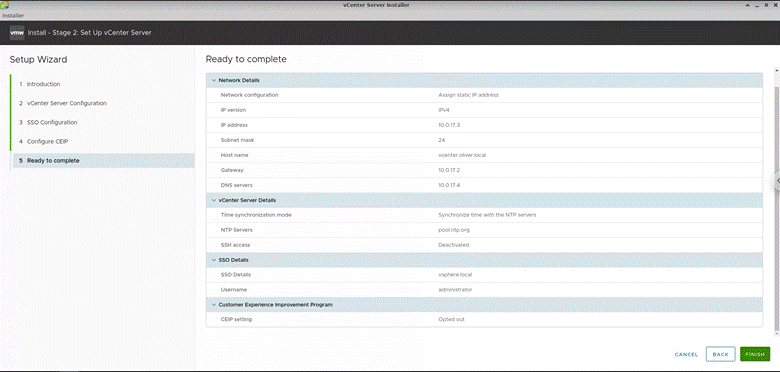Click the Ready to complete heading
Viewport: 780px width, 372px height.
[x=246, y=59]
